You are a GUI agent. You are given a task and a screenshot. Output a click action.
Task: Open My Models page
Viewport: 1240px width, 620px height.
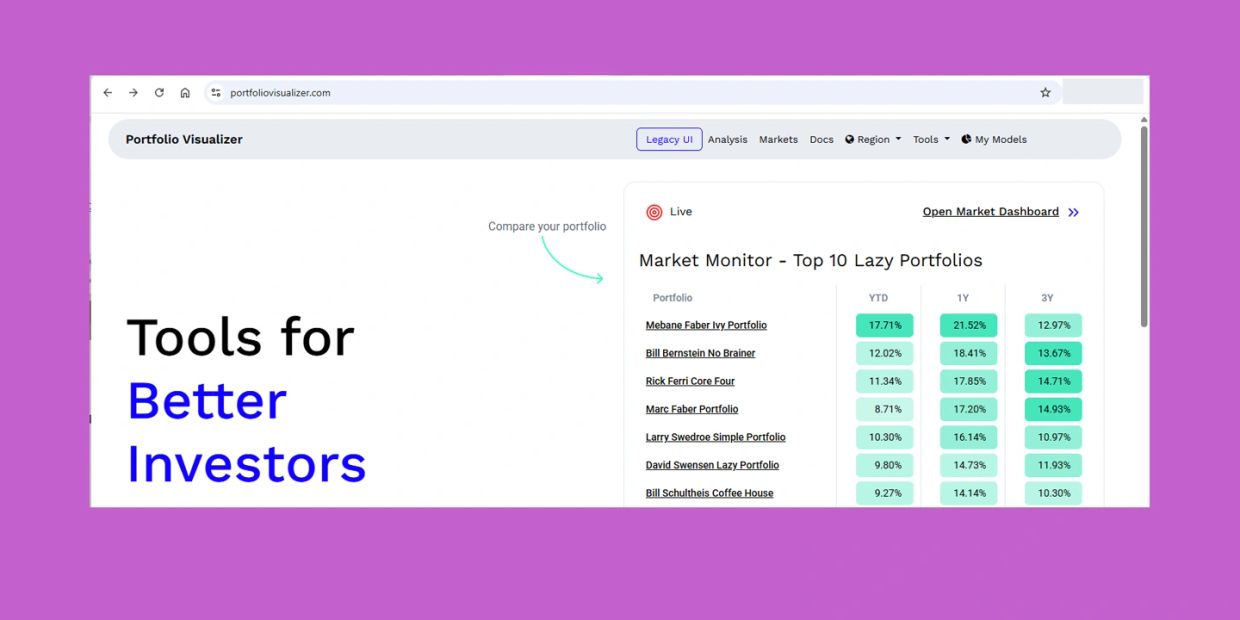994,140
